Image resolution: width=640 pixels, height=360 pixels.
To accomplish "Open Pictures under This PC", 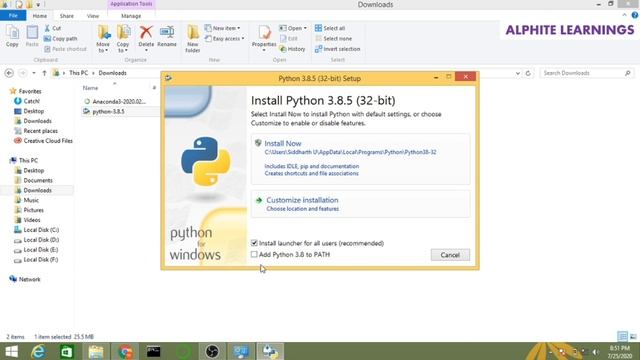I will 33,210.
